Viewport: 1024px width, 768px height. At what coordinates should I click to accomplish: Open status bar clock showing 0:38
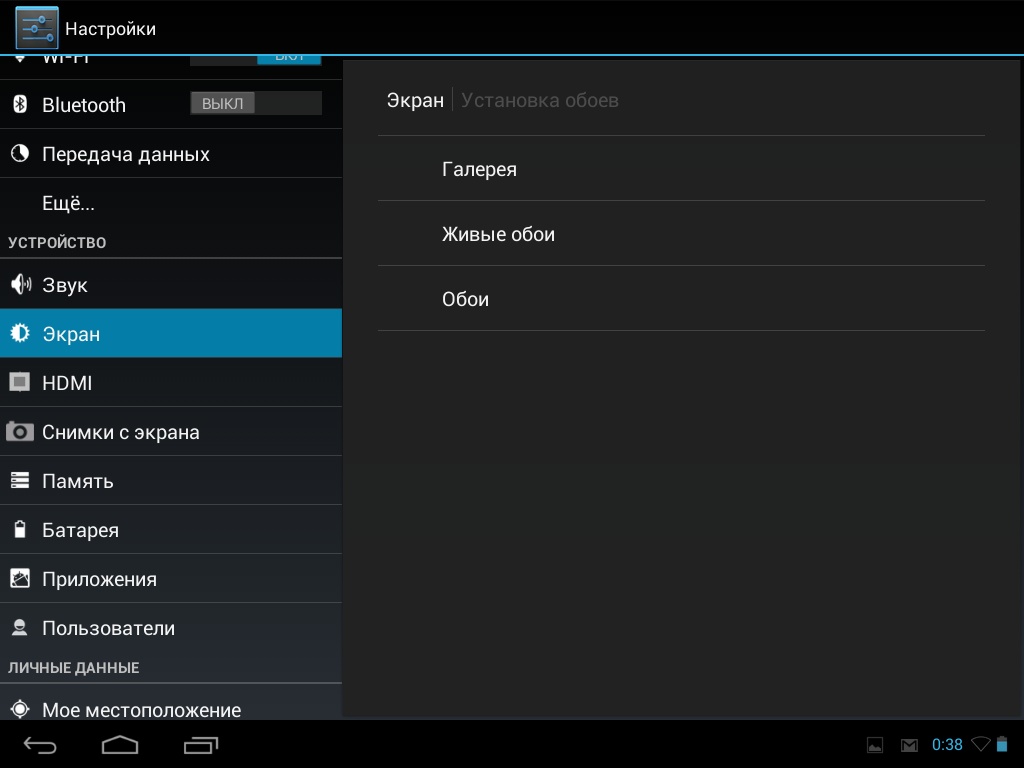pyautogui.click(x=946, y=744)
